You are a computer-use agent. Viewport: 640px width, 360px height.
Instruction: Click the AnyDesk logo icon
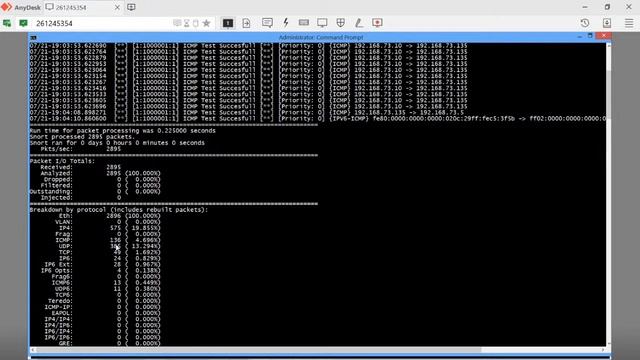point(6,7)
